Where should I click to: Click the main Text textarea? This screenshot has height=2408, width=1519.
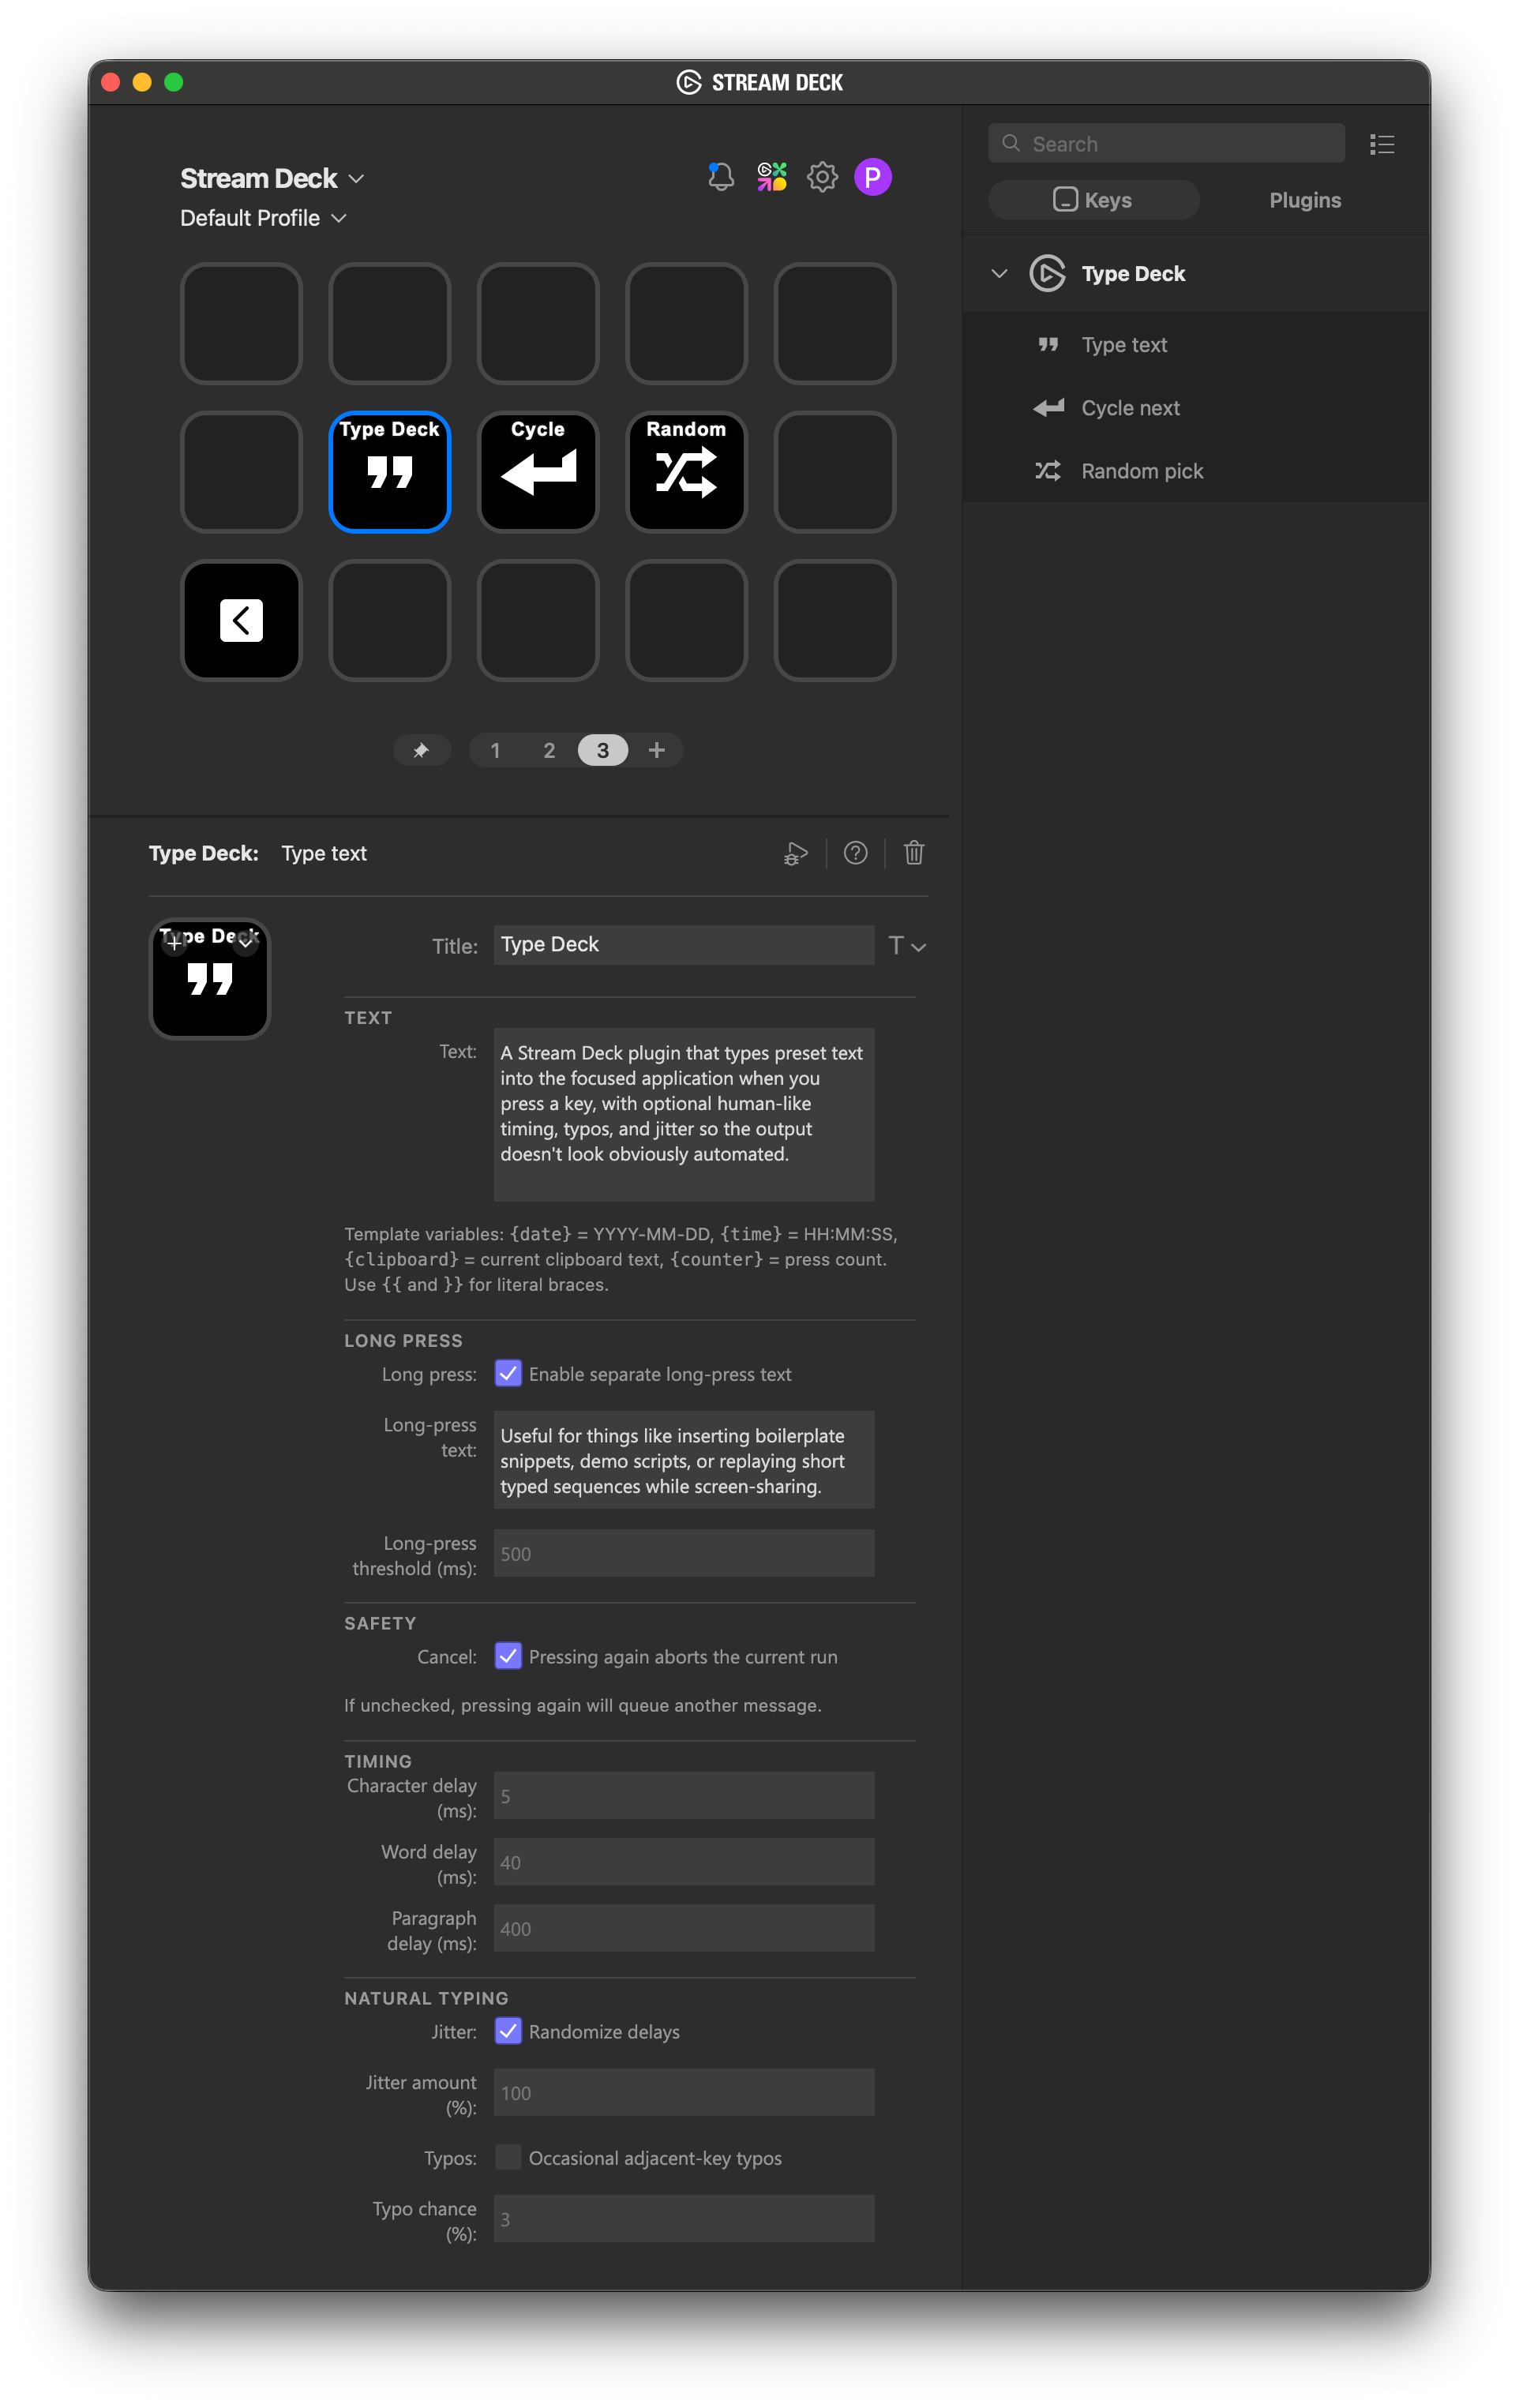(684, 1114)
